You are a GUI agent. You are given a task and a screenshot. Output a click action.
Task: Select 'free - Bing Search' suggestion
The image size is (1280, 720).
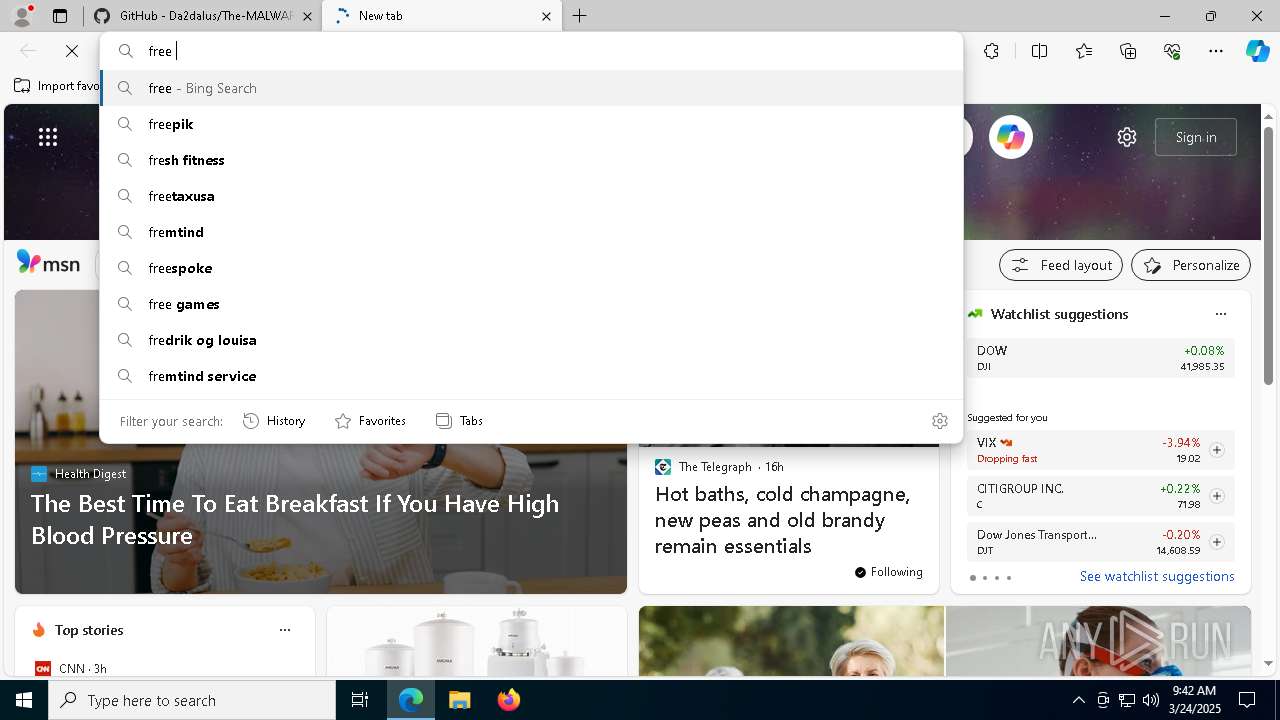pos(531,88)
